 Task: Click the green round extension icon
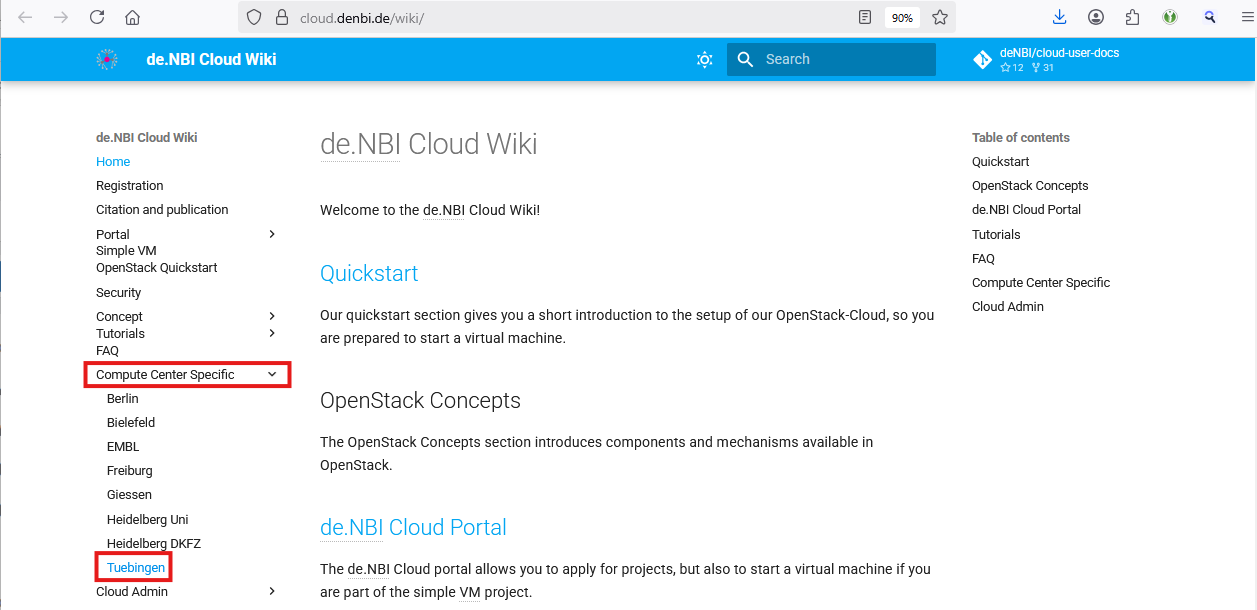1170,17
